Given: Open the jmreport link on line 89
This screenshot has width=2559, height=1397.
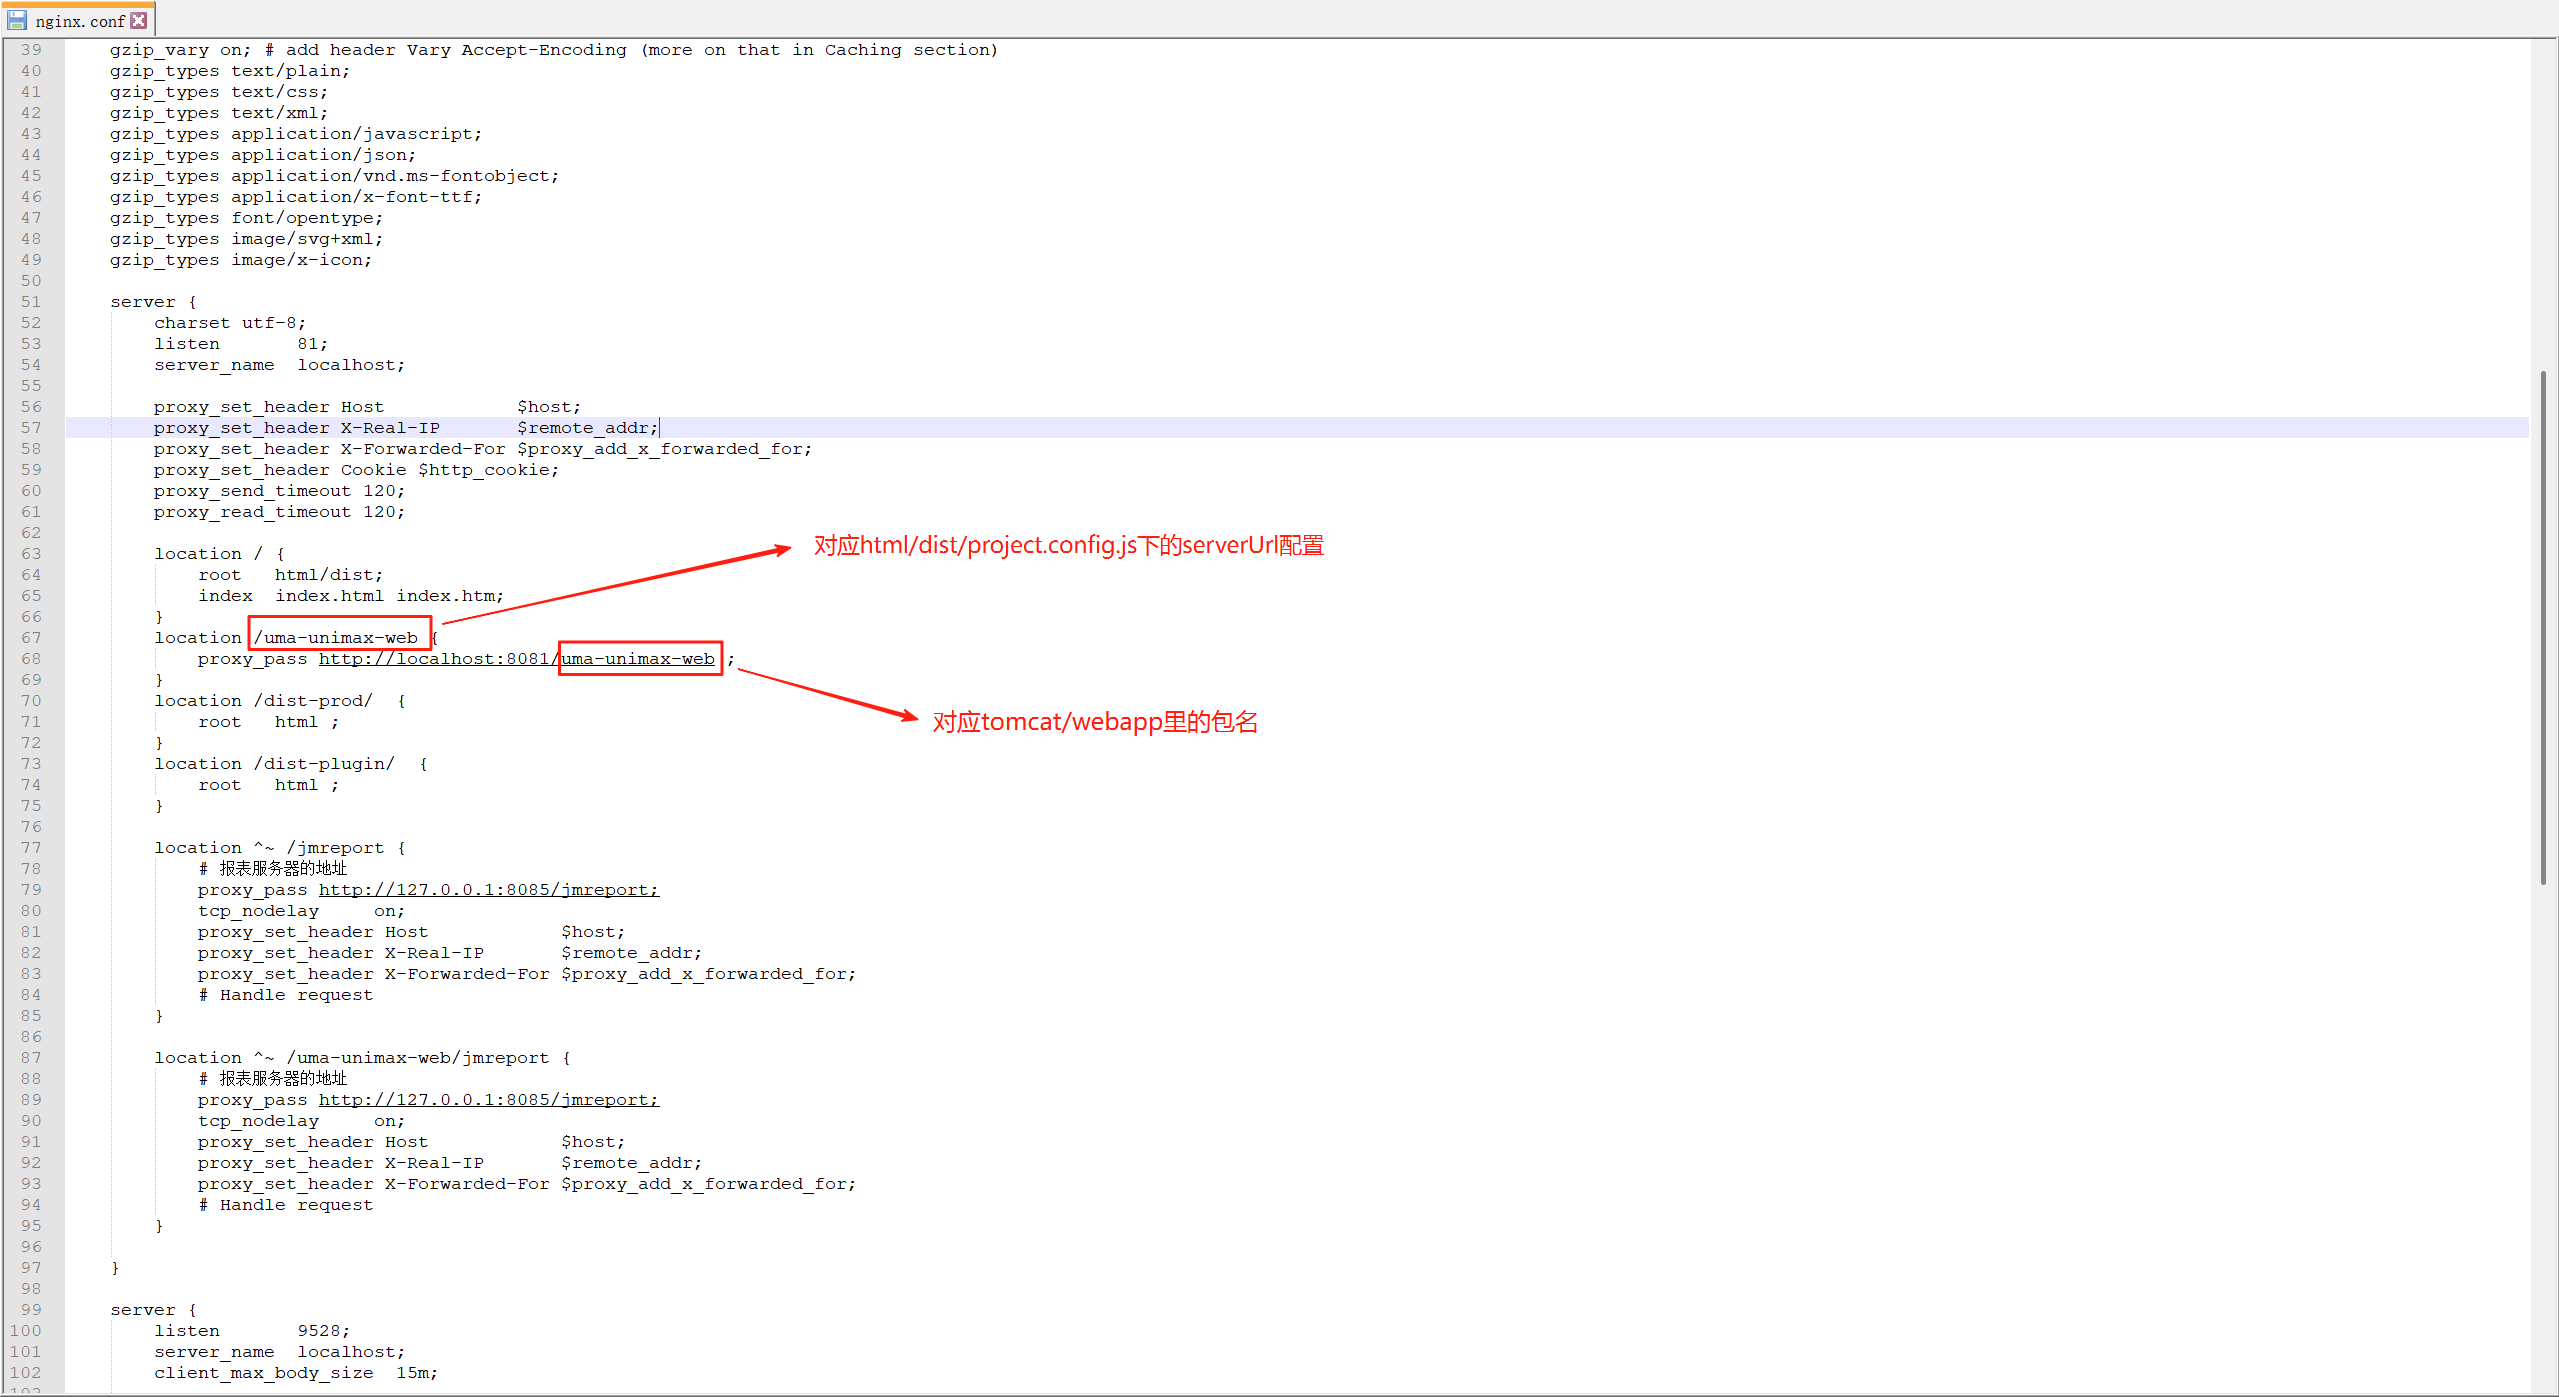Looking at the screenshot, I should tap(488, 1100).
